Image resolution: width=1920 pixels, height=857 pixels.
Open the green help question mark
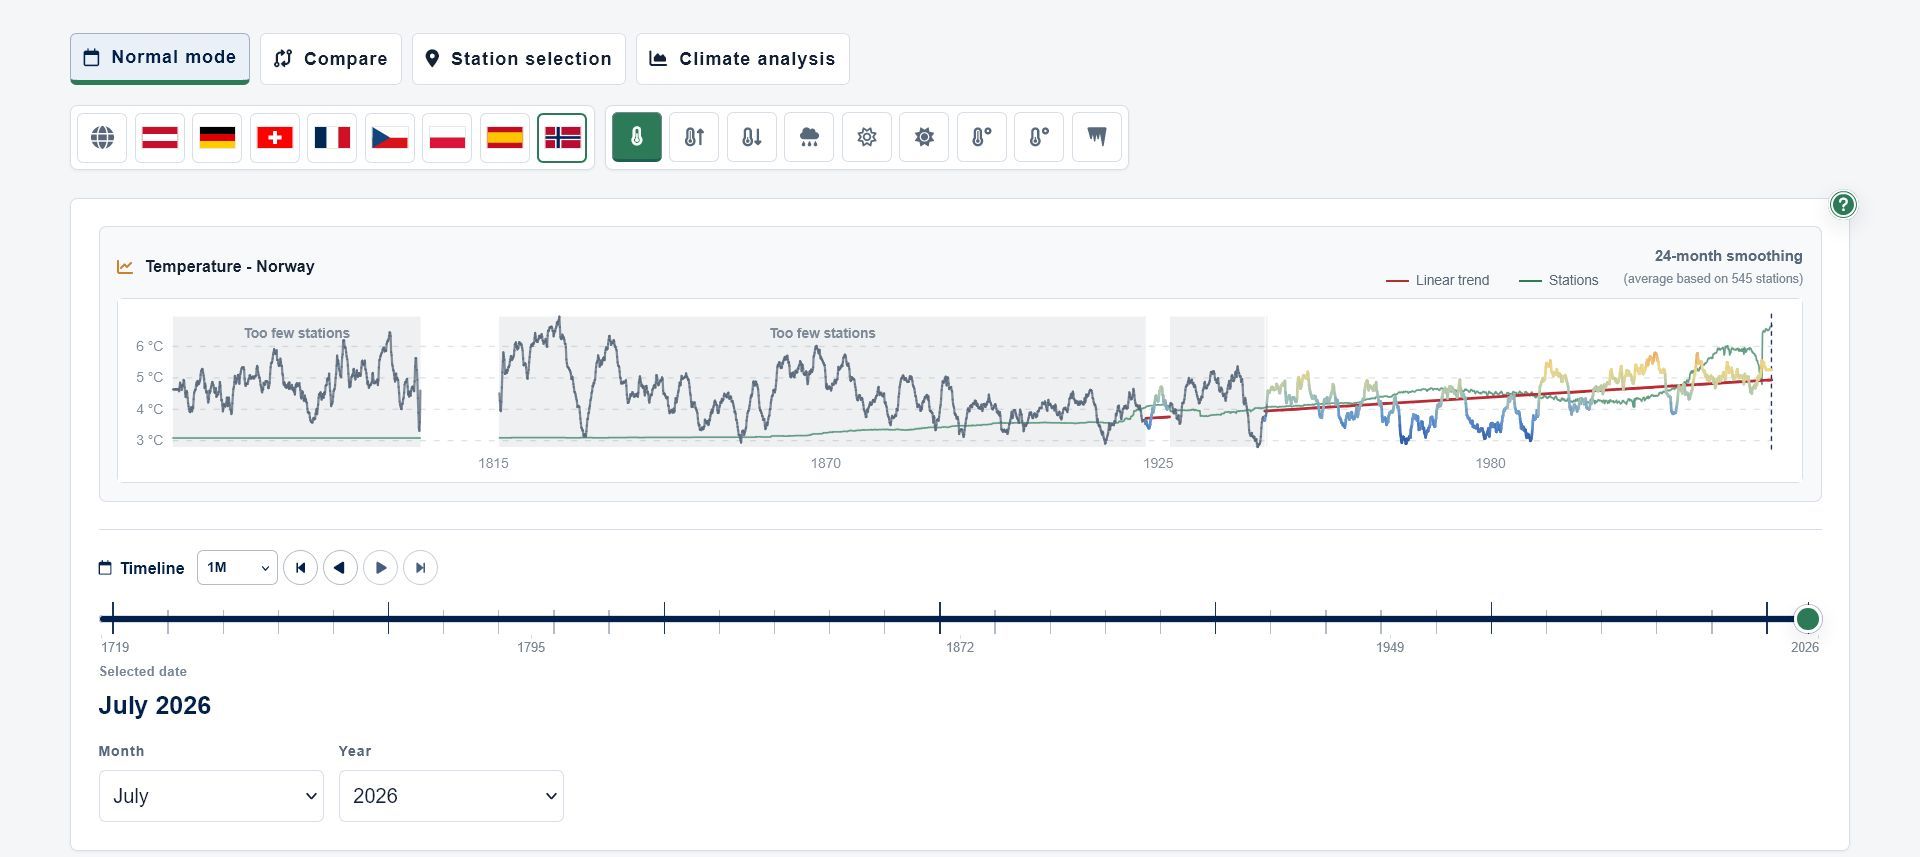pyautogui.click(x=1843, y=205)
